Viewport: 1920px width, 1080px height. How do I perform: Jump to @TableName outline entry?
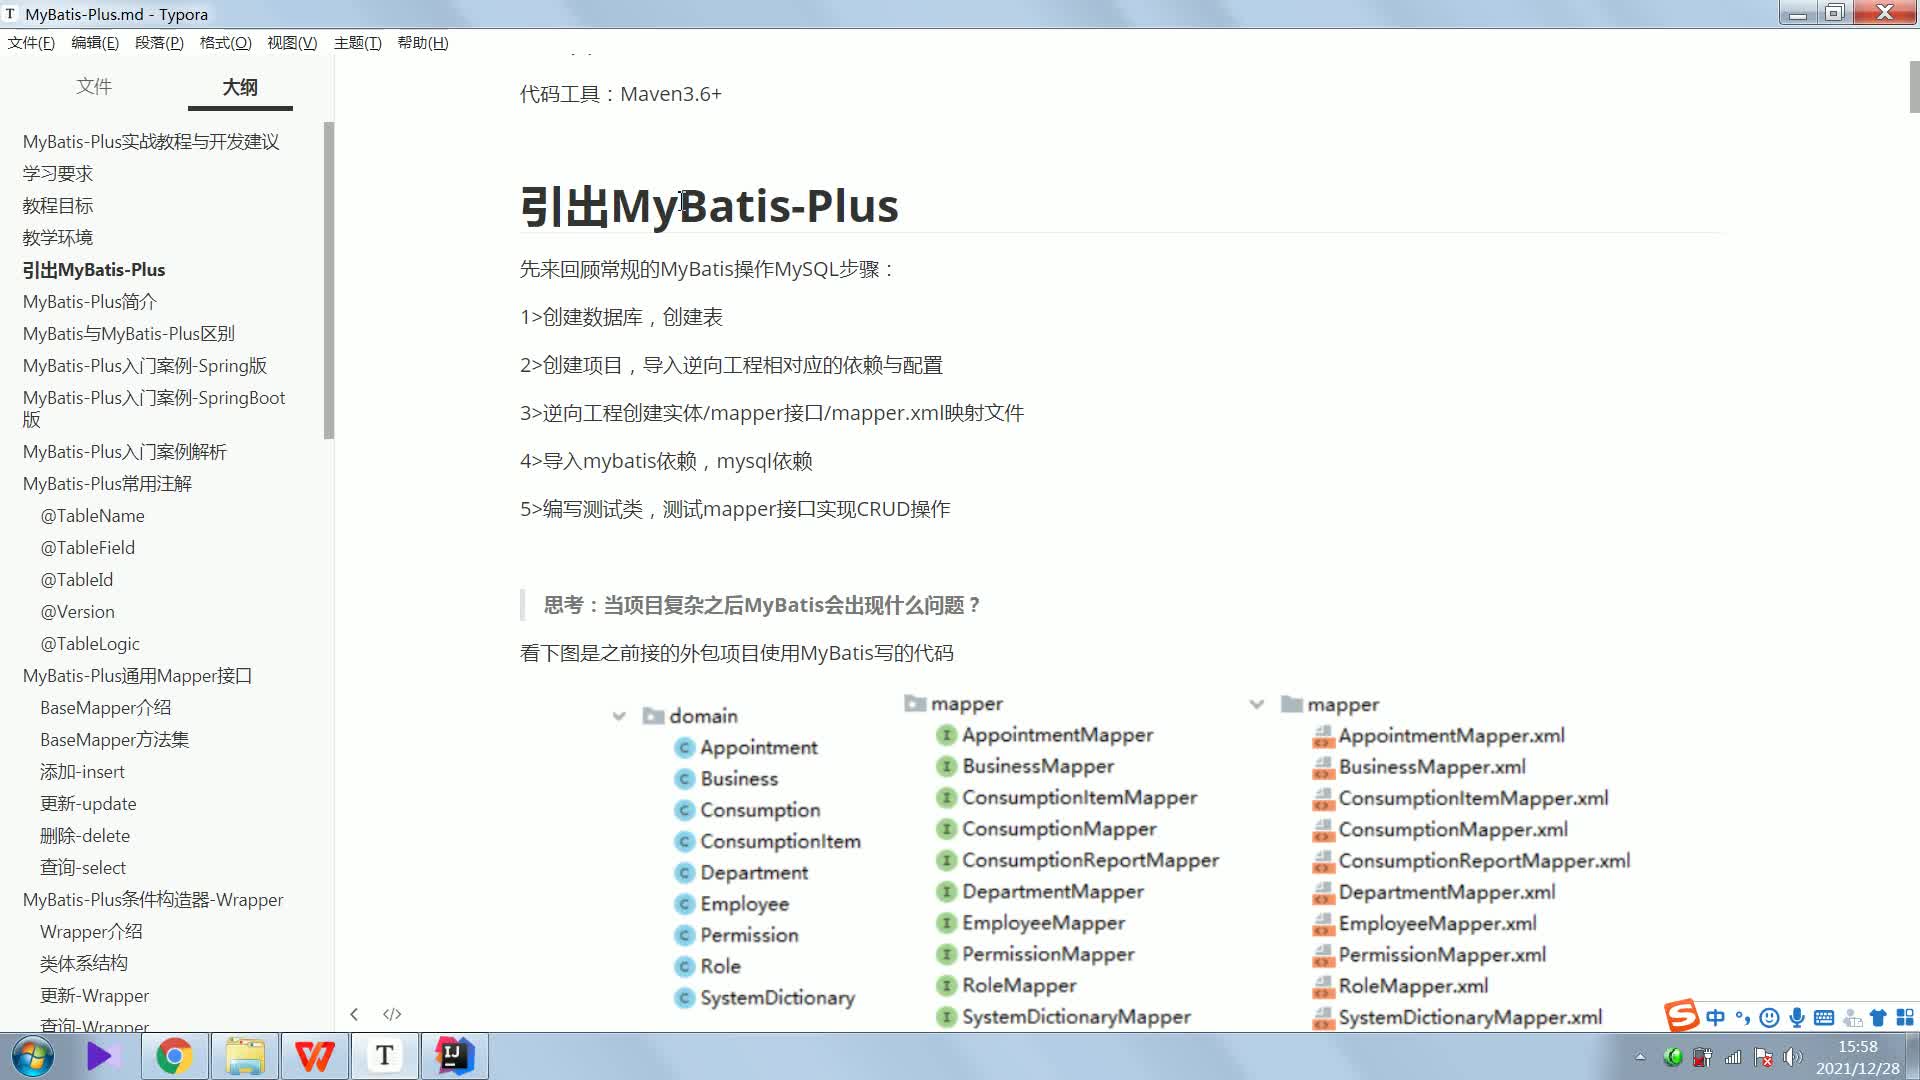92,516
